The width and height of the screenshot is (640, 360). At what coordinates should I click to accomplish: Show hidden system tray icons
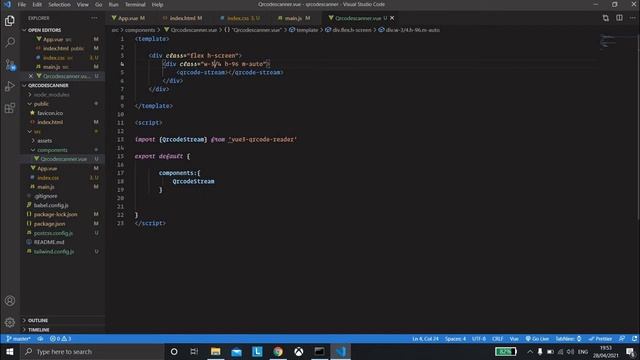pyautogui.click(x=530, y=351)
